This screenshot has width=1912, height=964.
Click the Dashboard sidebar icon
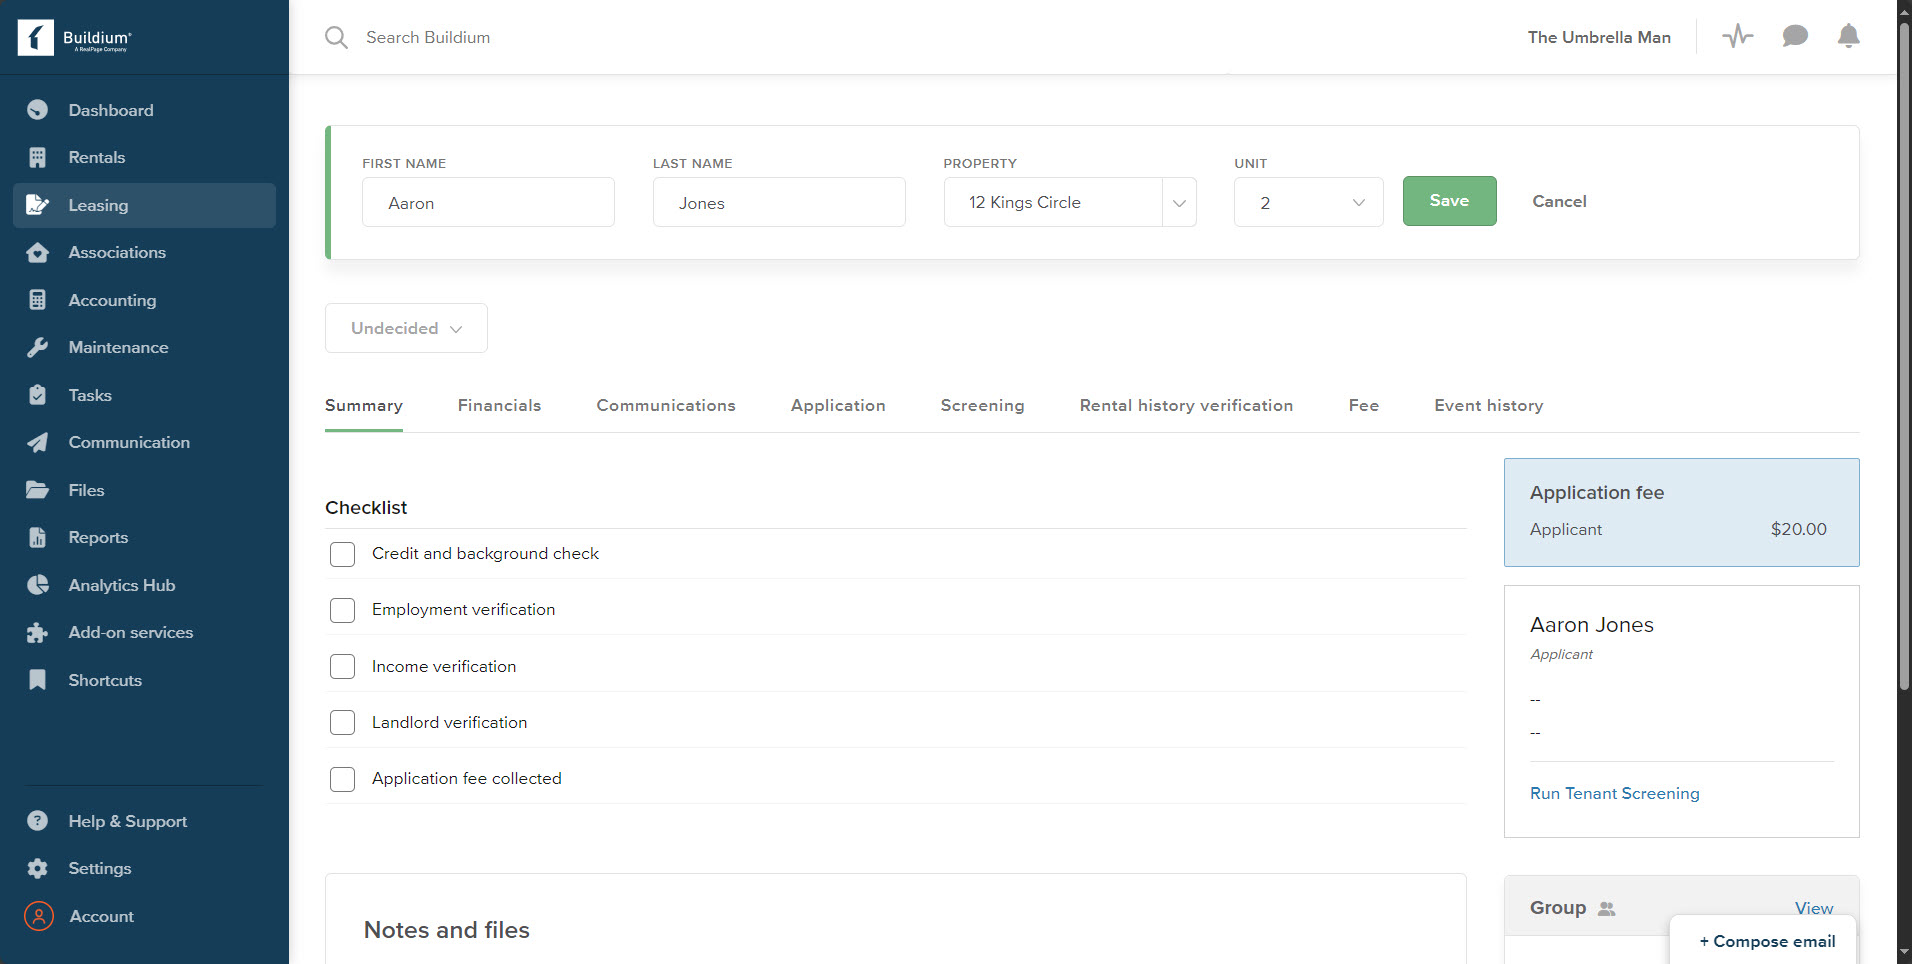[x=38, y=110]
